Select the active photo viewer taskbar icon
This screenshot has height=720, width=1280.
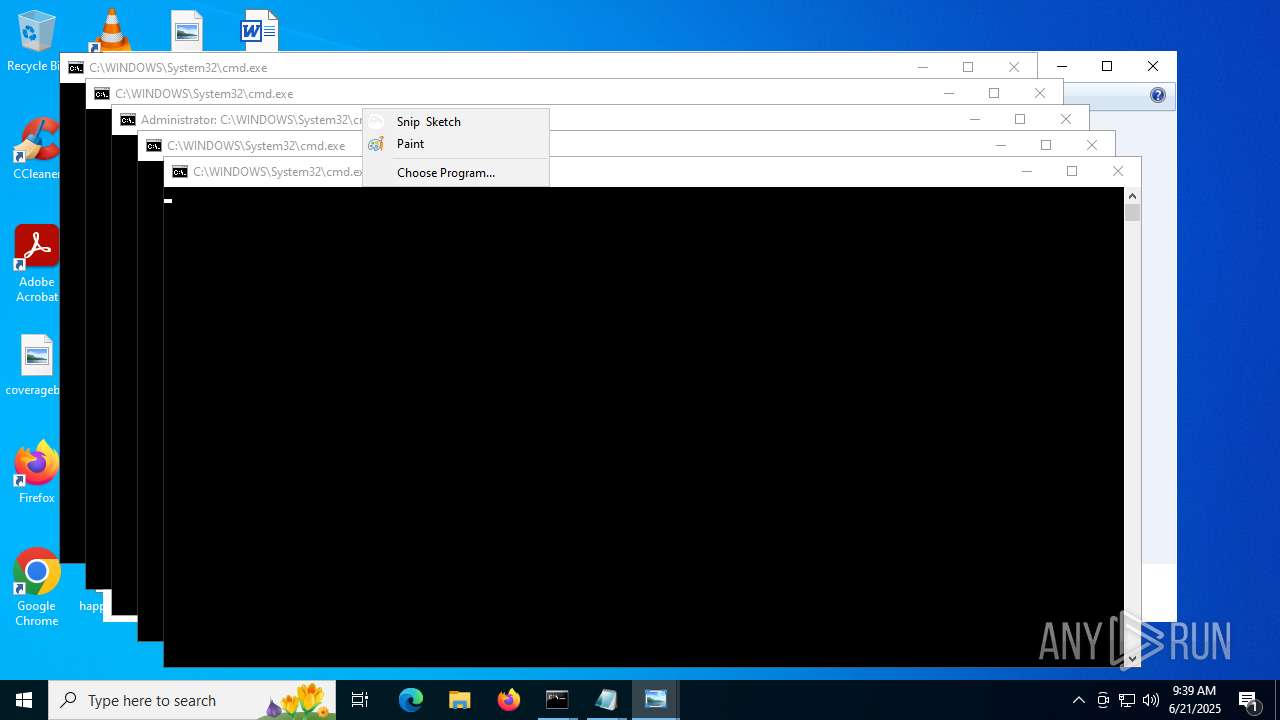coord(655,700)
